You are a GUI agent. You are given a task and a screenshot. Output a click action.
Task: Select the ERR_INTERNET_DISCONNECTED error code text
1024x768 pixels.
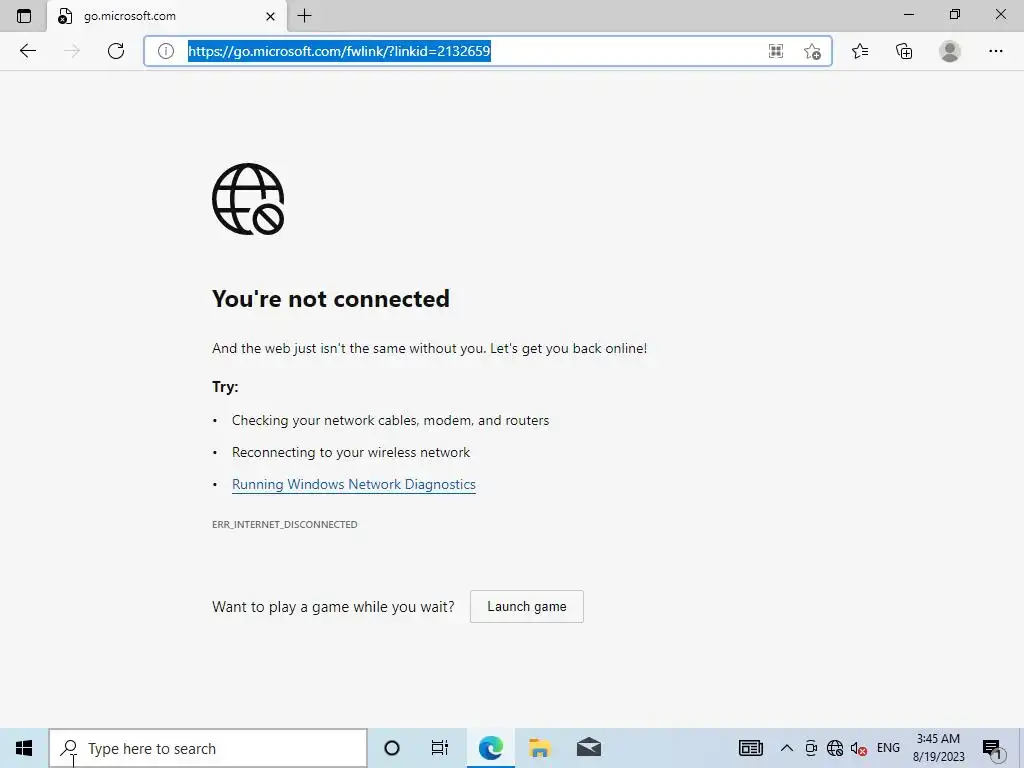tap(285, 524)
